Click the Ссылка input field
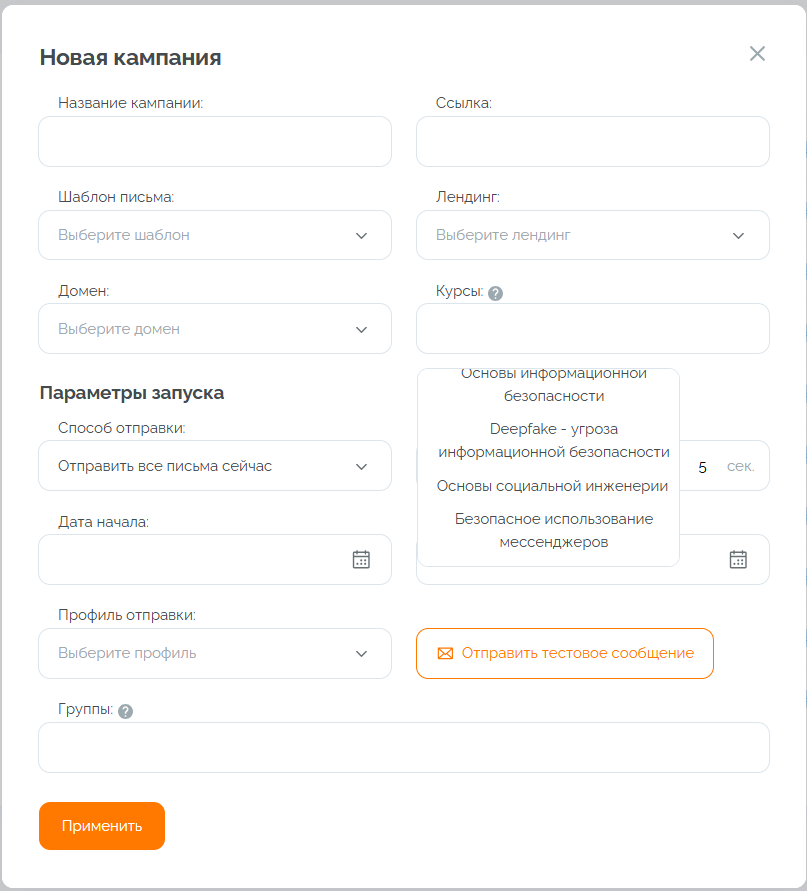The height and width of the screenshot is (891, 807). pos(592,142)
